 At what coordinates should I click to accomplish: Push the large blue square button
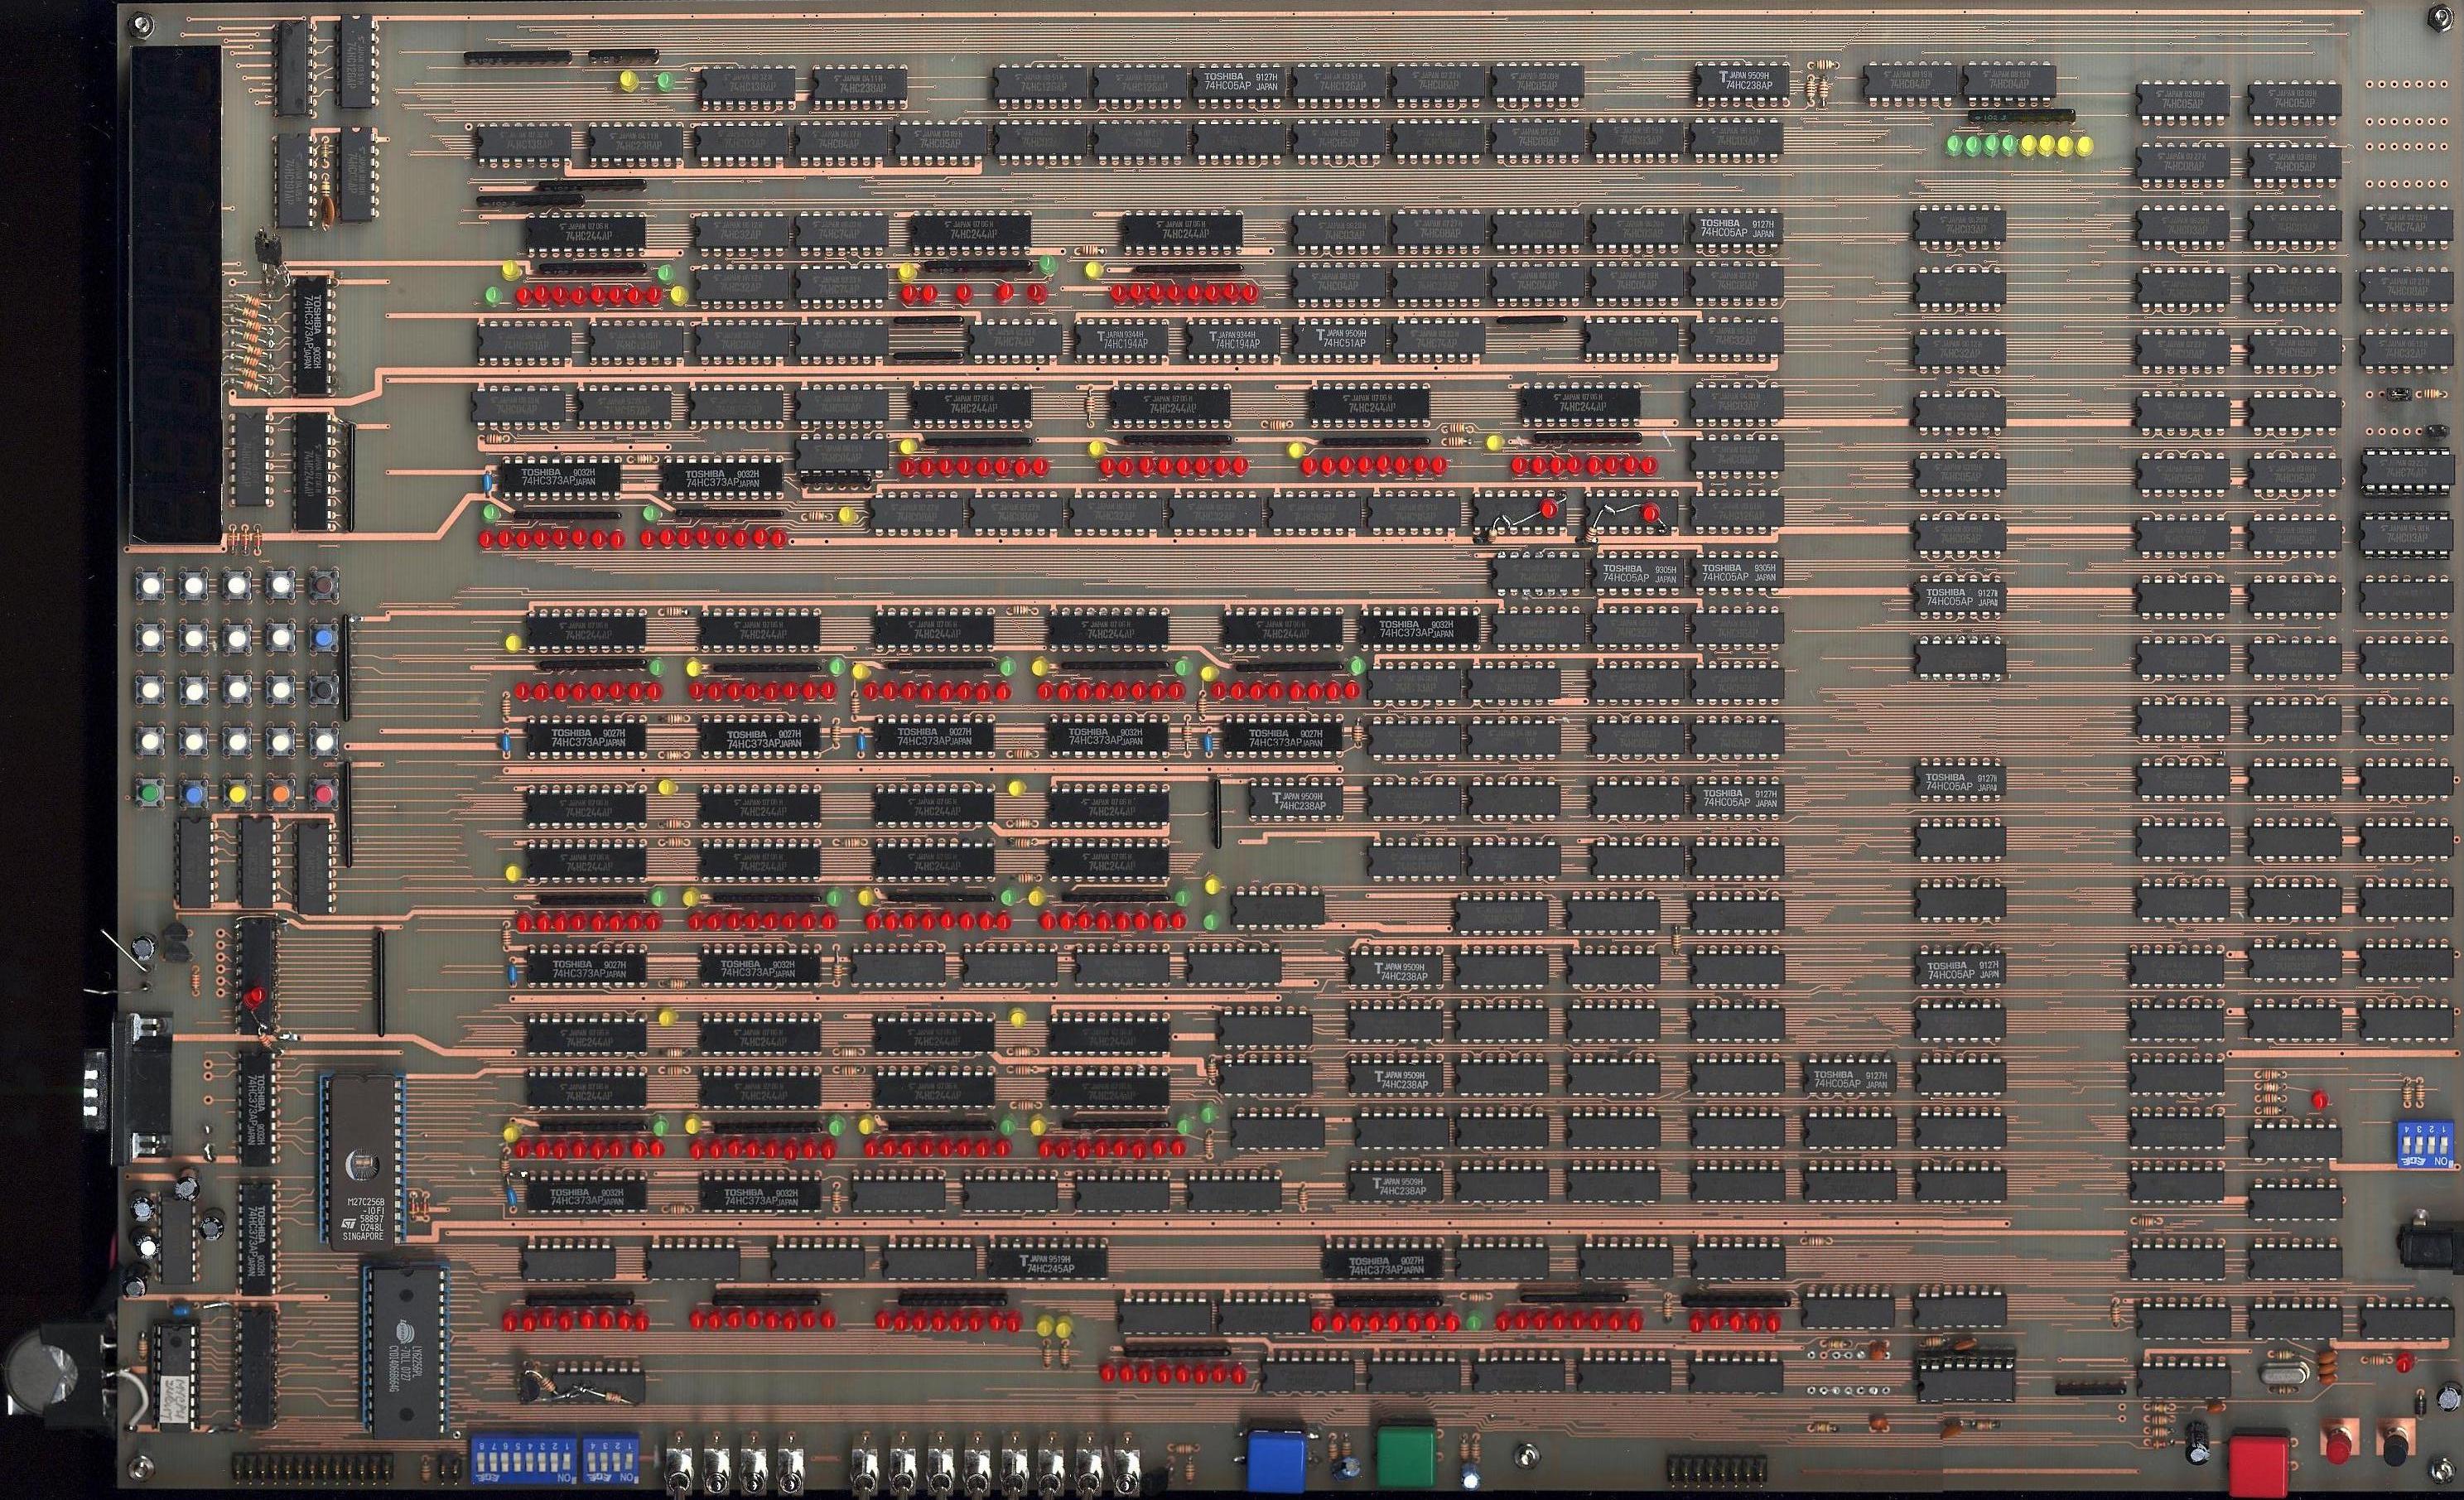(x=1276, y=1460)
